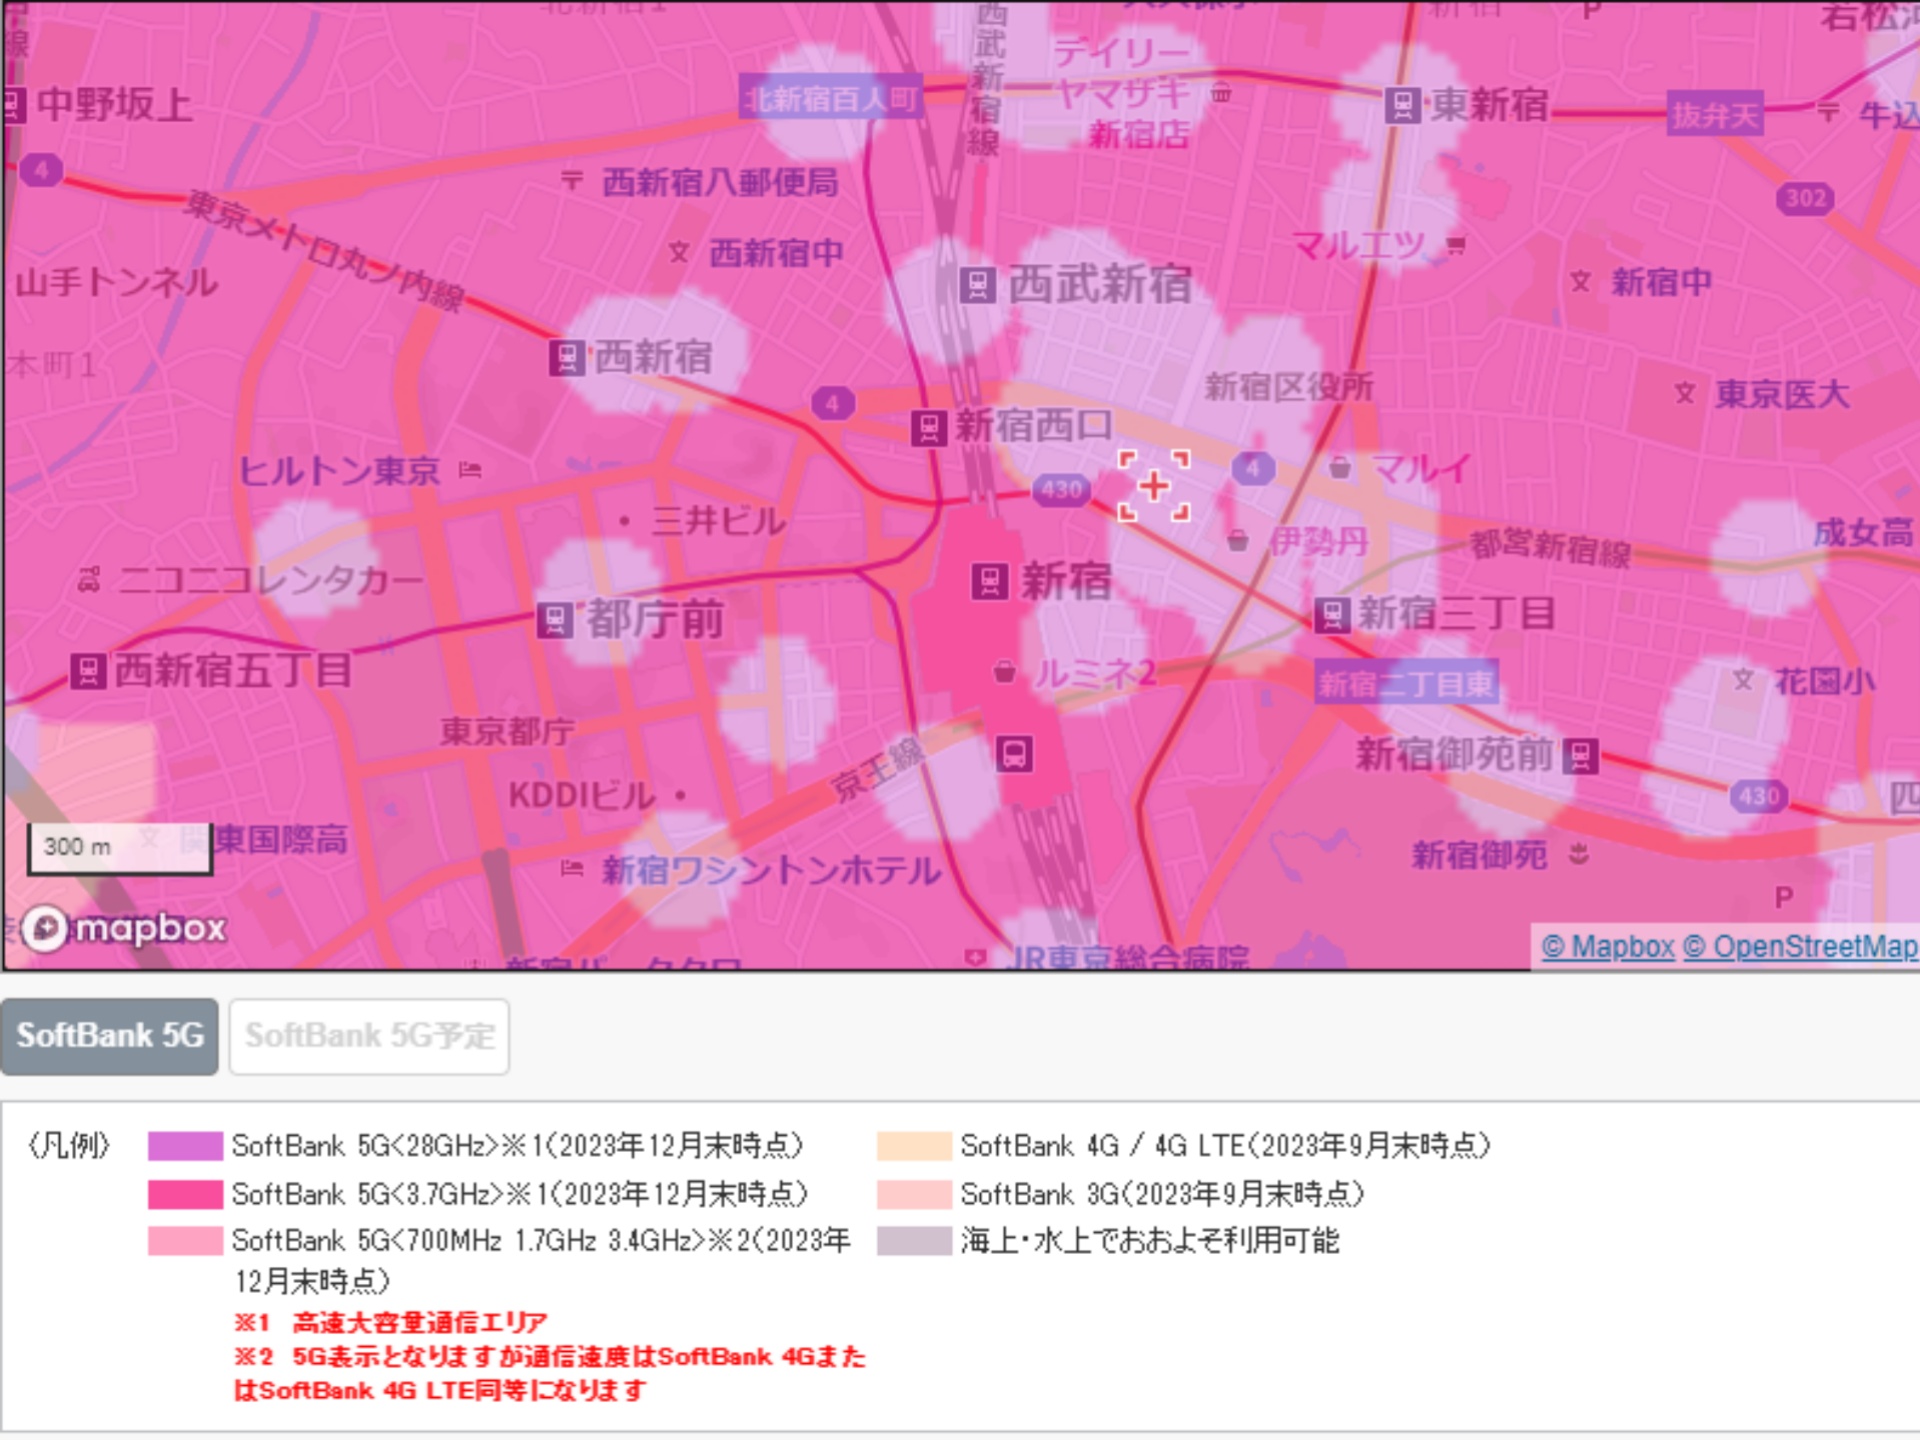Click the Mapbox logo on the map
This screenshot has width=1920, height=1440.
click(x=125, y=929)
